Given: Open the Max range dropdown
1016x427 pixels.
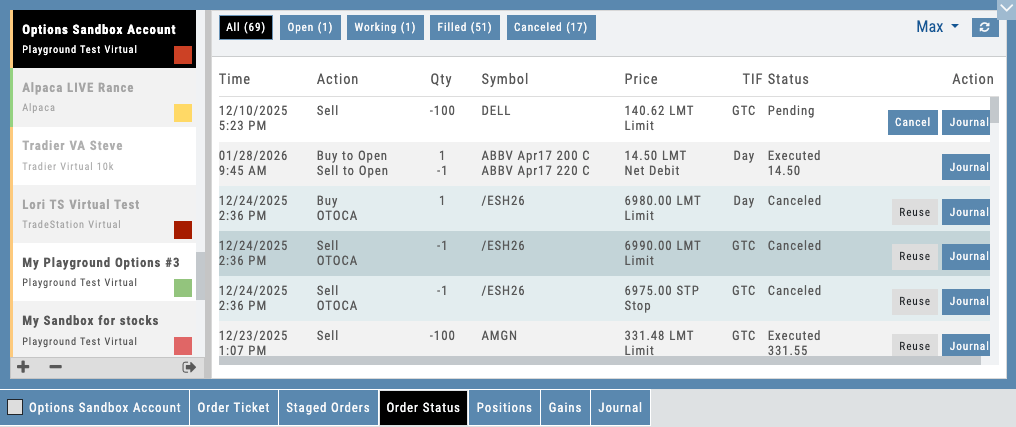Looking at the screenshot, I should point(937,27).
